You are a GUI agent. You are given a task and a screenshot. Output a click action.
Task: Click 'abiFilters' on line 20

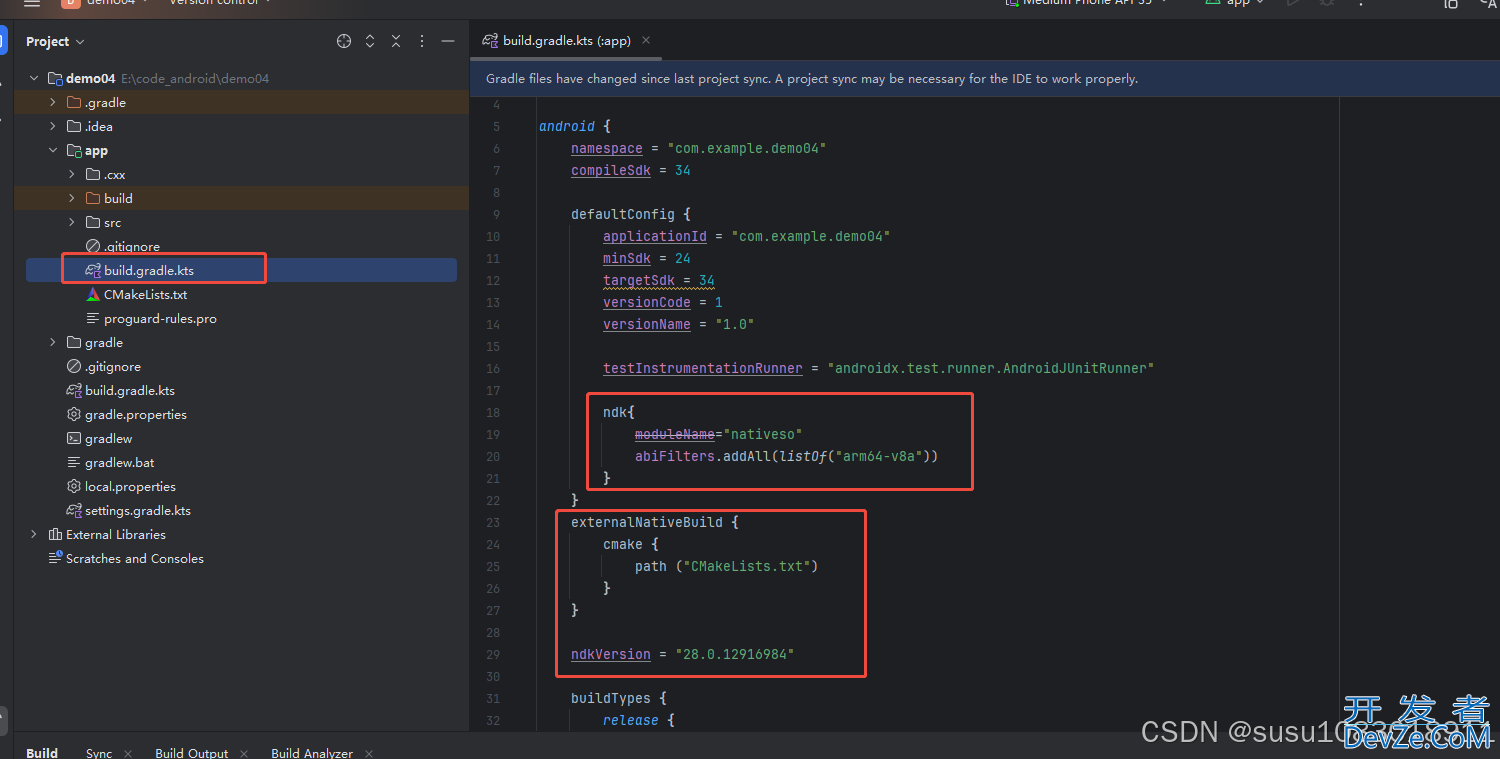click(675, 457)
